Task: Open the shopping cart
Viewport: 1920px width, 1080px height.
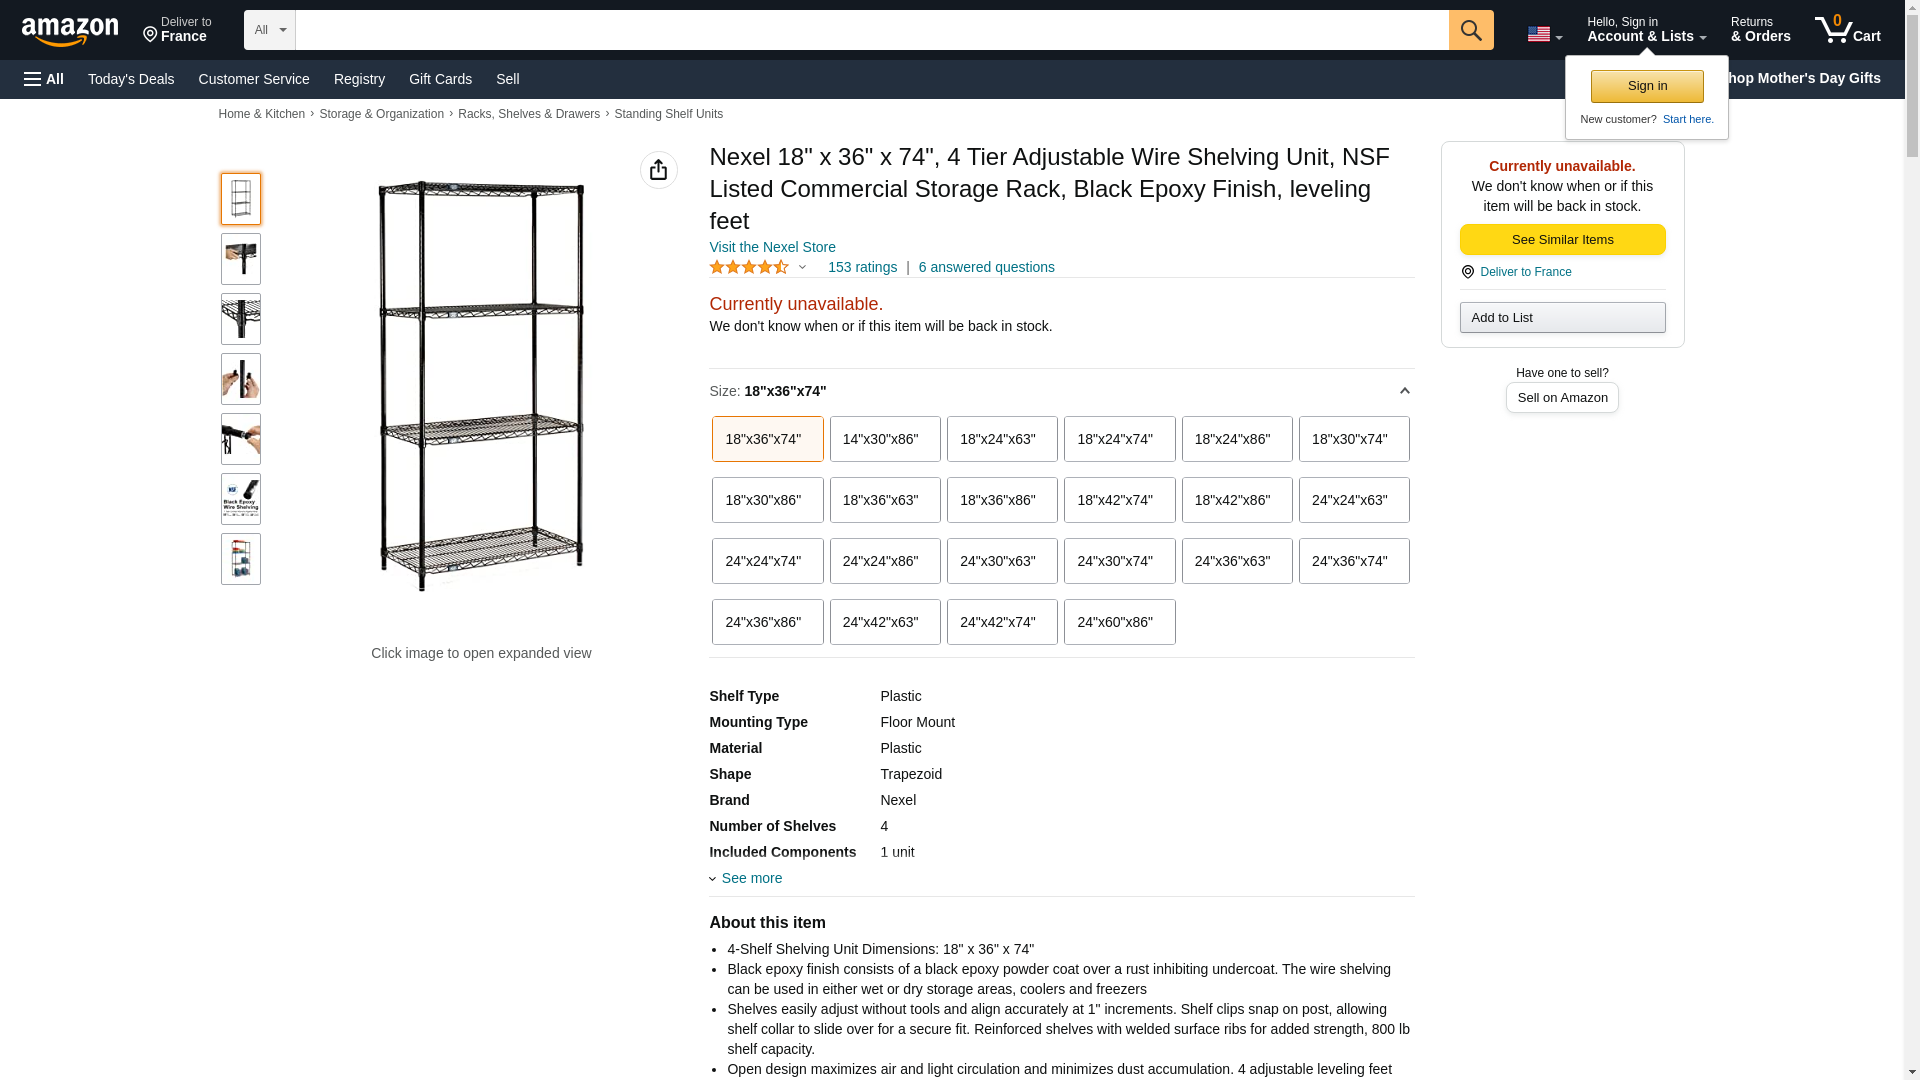Action: pyautogui.click(x=1847, y=30)
